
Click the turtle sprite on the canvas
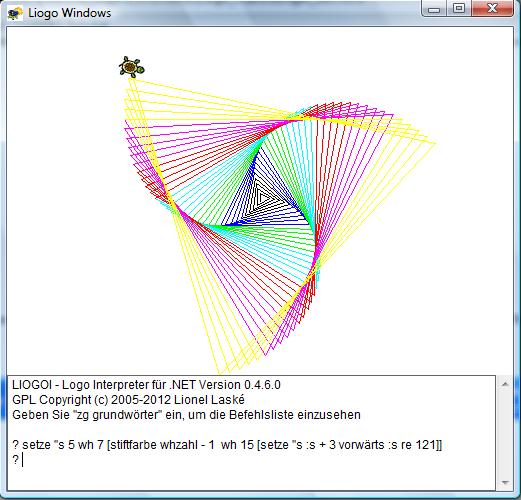tap(132, 67)
